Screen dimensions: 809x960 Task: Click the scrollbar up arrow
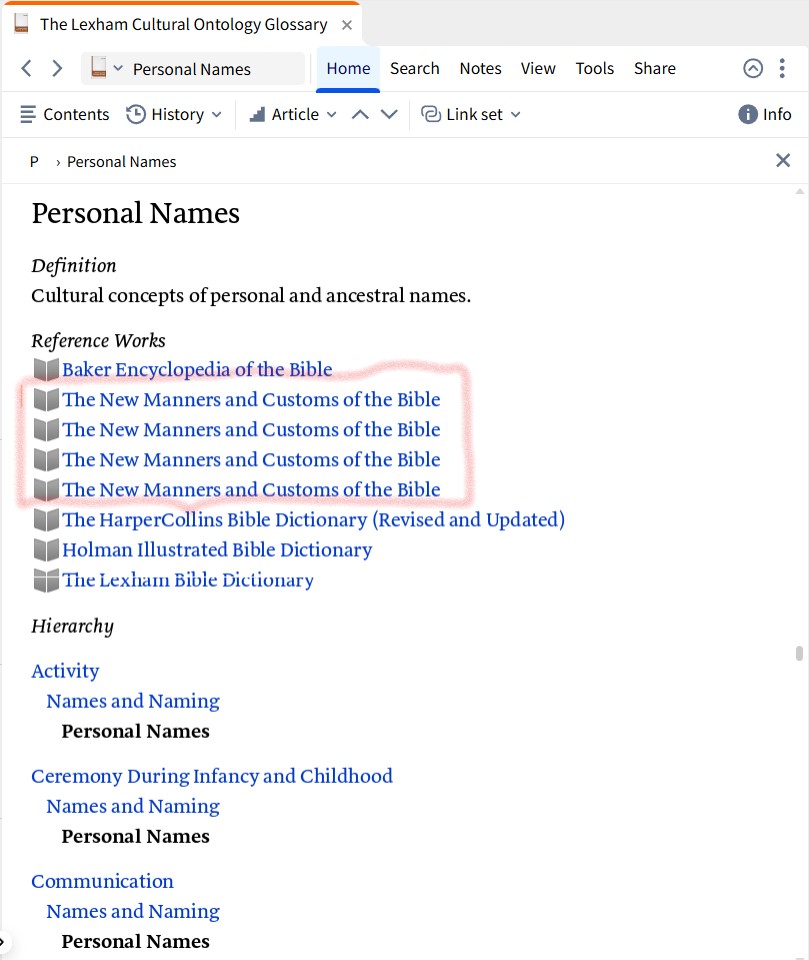799,192
